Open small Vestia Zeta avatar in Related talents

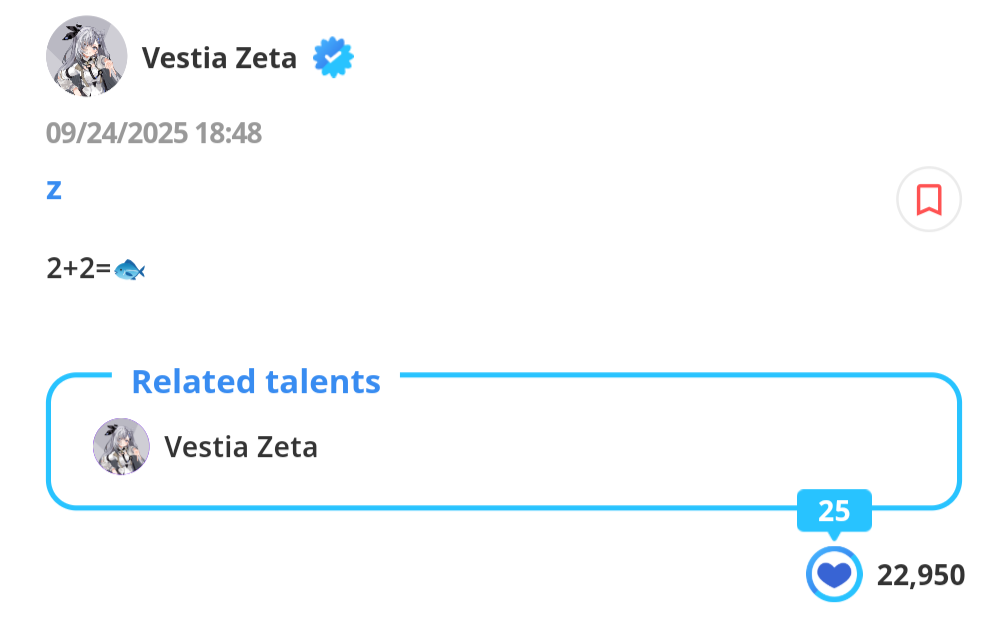pos(121,446)
